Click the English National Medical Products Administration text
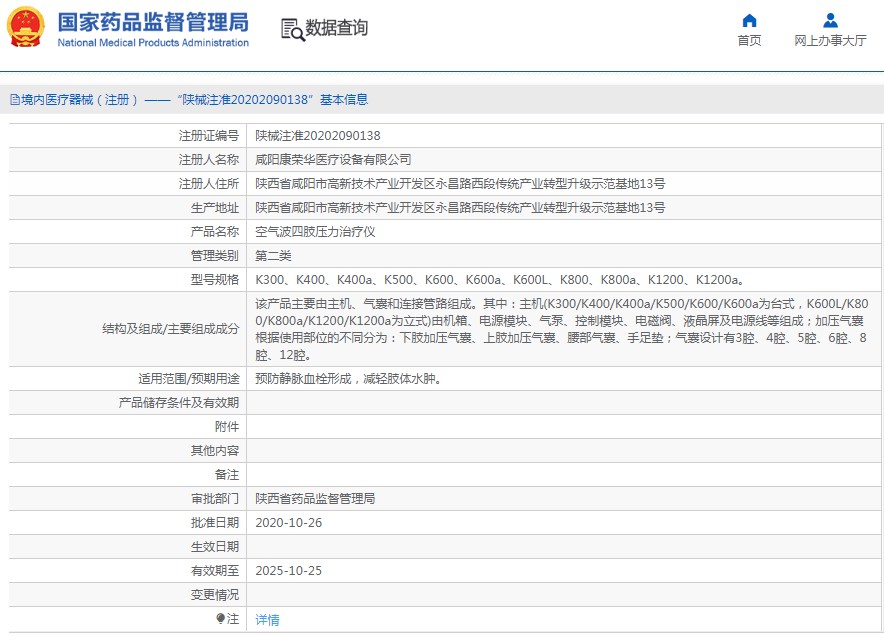884x636 pixels. 153,43
